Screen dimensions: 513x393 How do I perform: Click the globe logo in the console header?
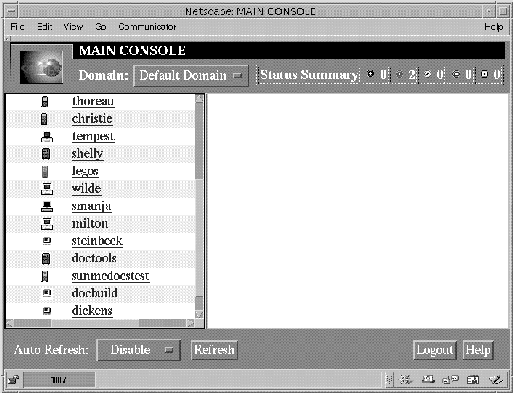(41, 67)
